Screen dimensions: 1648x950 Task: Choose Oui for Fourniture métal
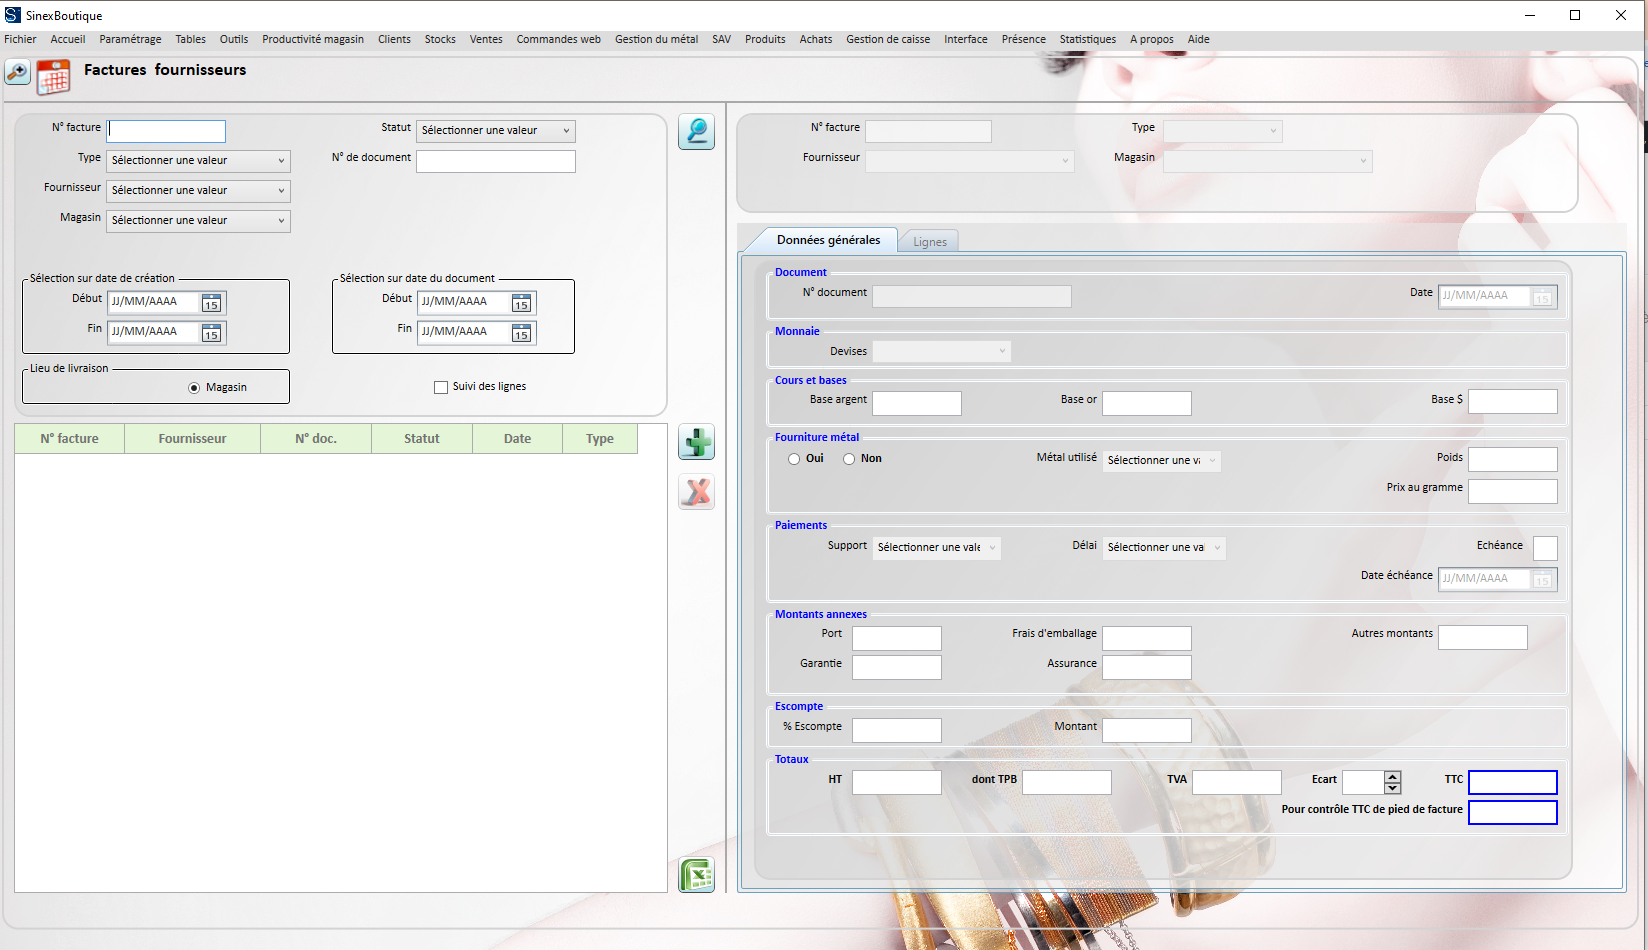794,459
